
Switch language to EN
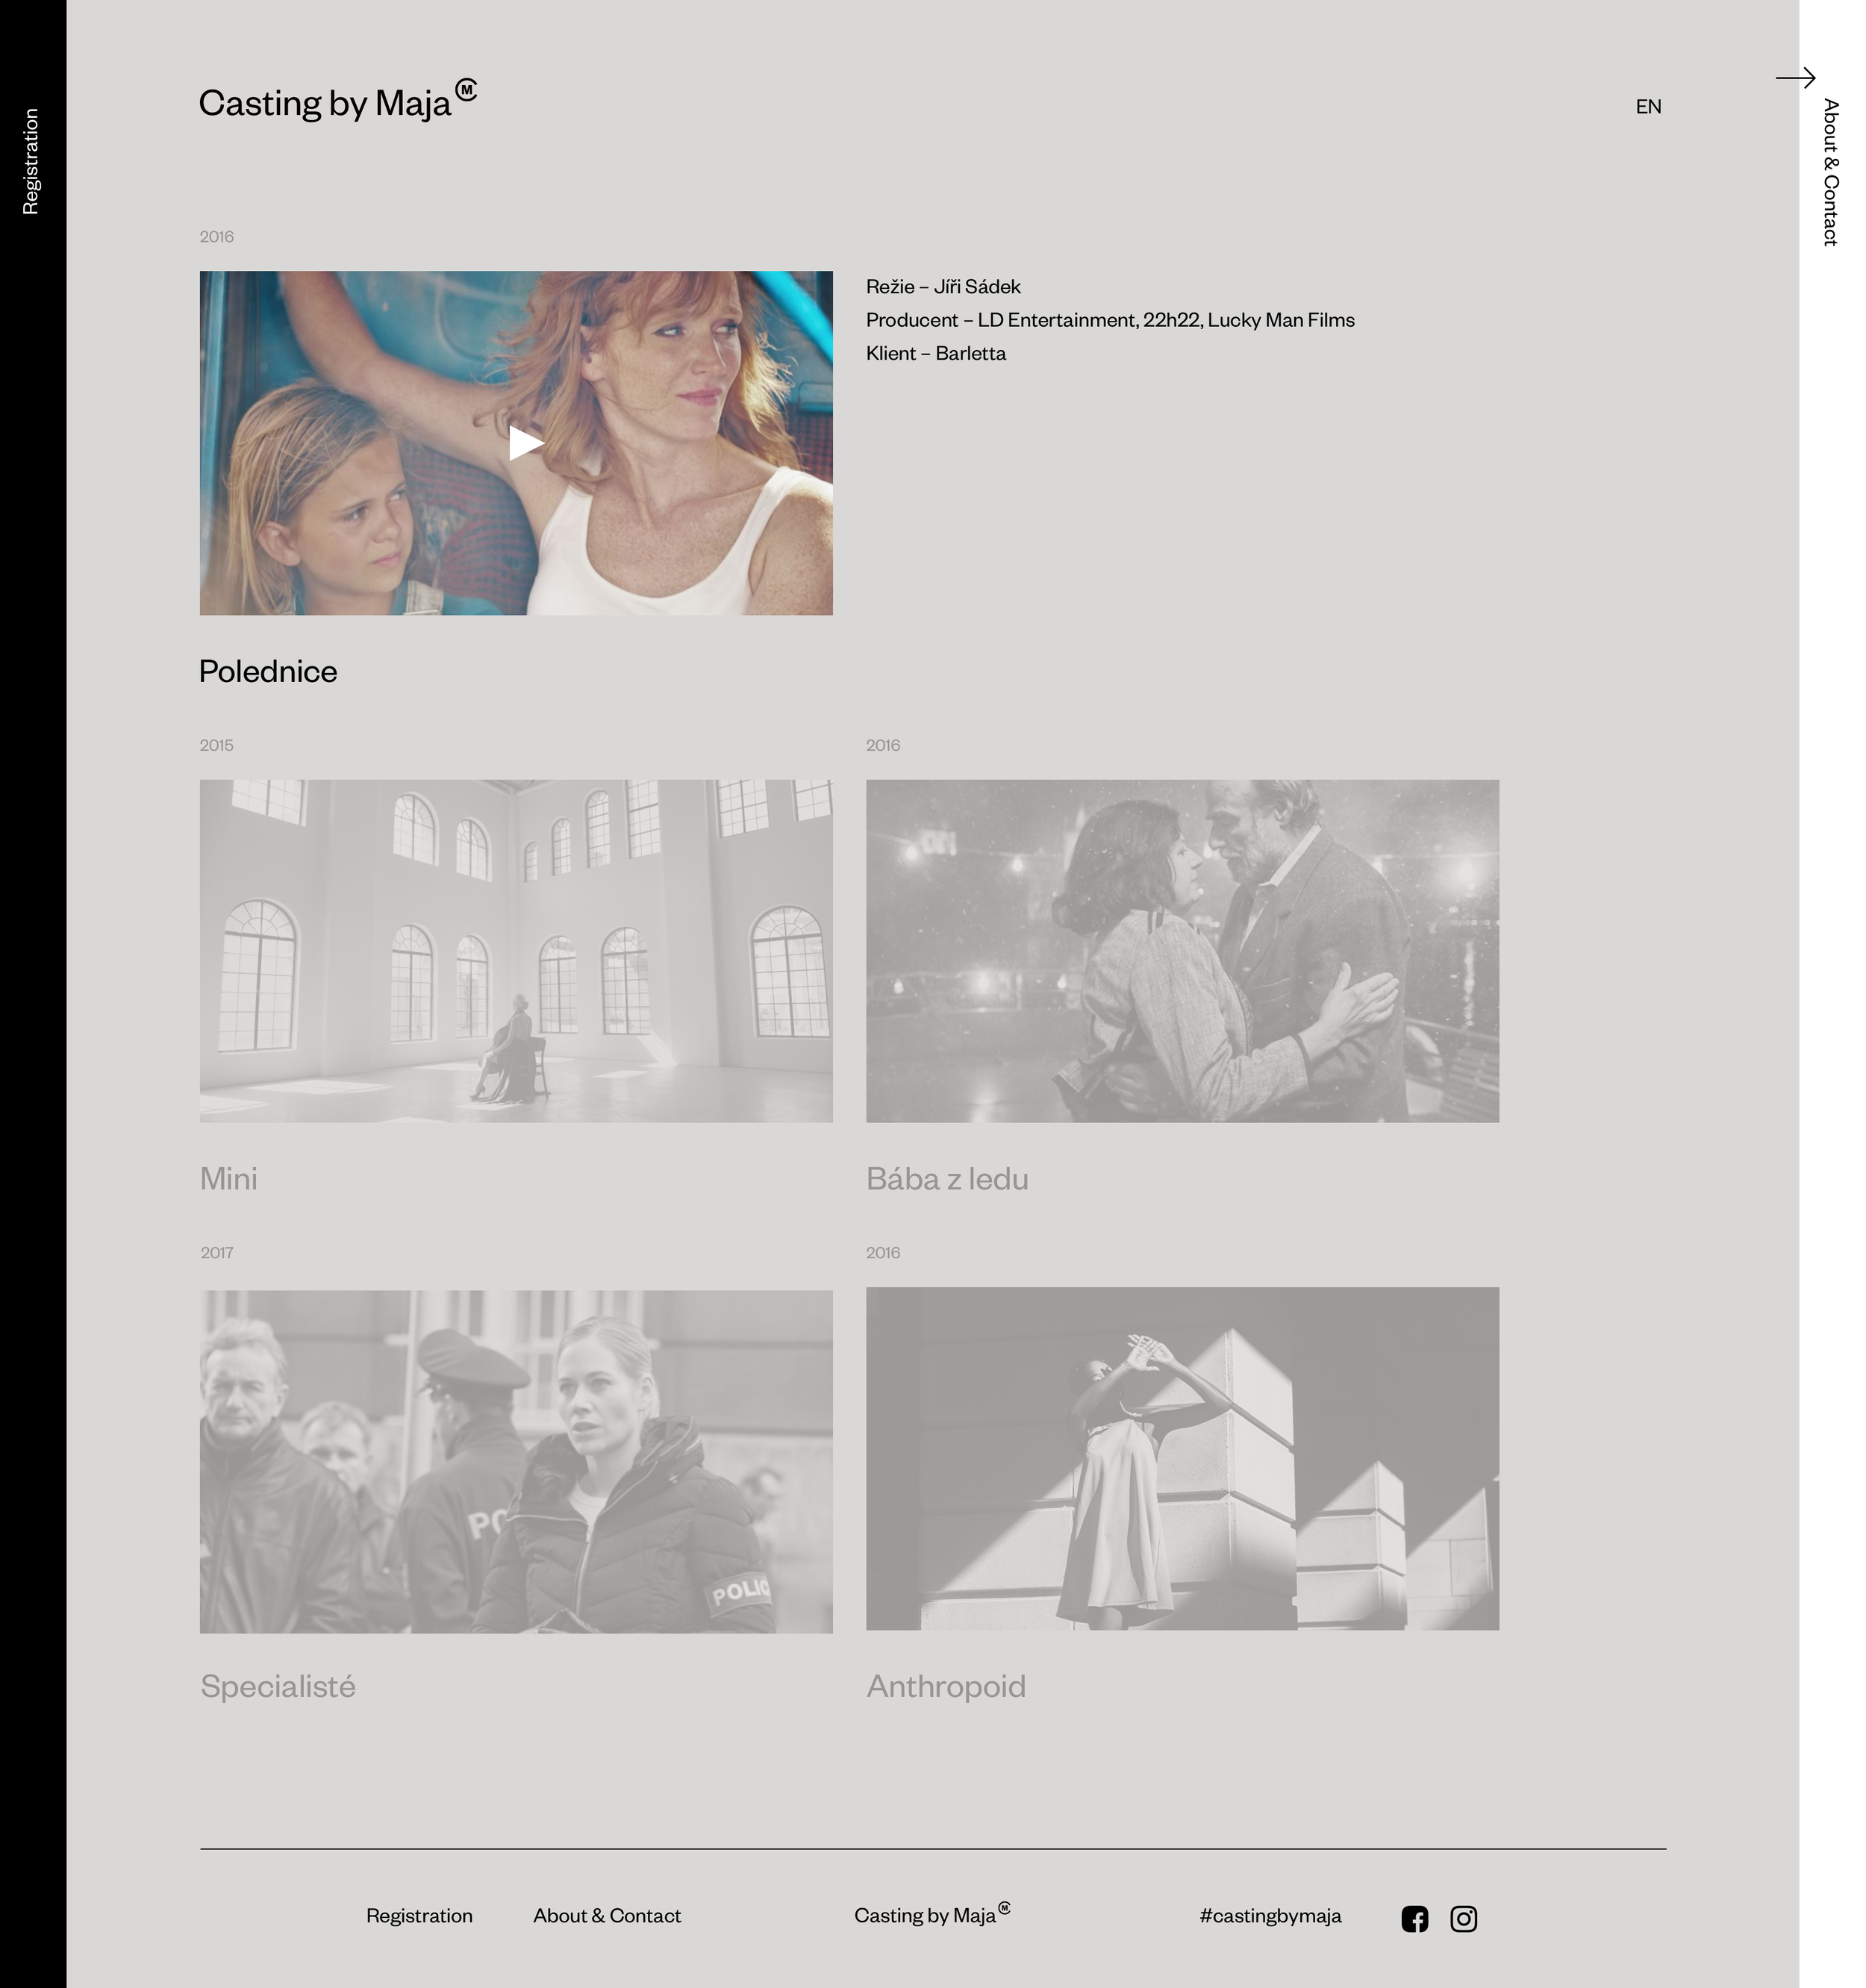pos(1648,106)
